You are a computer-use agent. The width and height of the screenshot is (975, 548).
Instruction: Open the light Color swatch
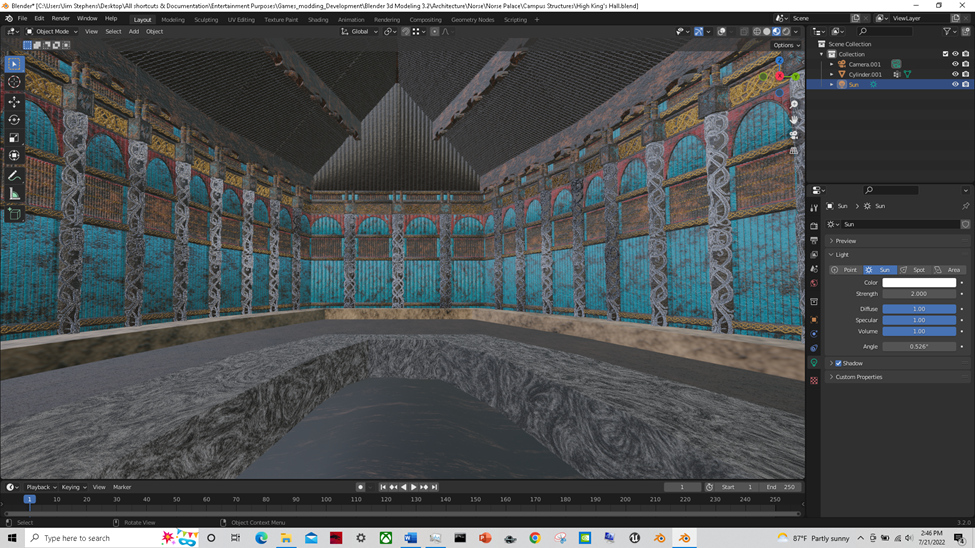coord(919,283)
